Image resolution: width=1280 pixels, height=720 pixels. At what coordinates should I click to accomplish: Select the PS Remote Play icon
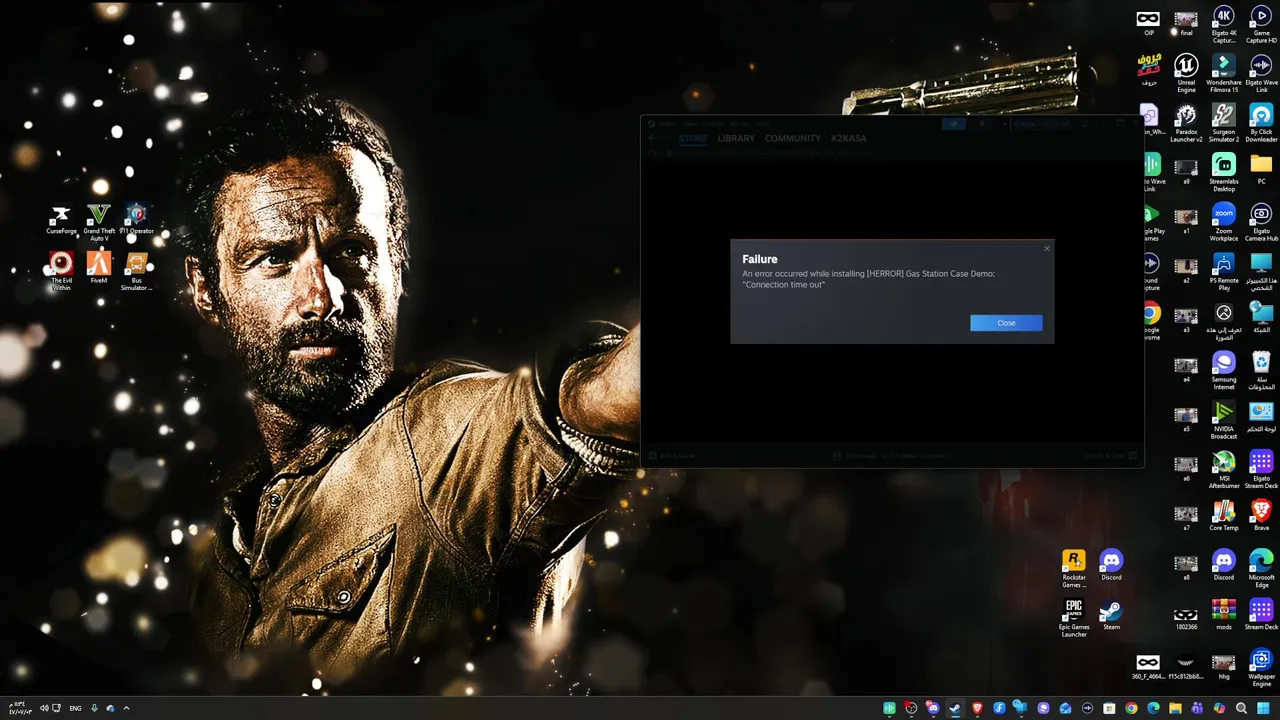(1224, 271)
